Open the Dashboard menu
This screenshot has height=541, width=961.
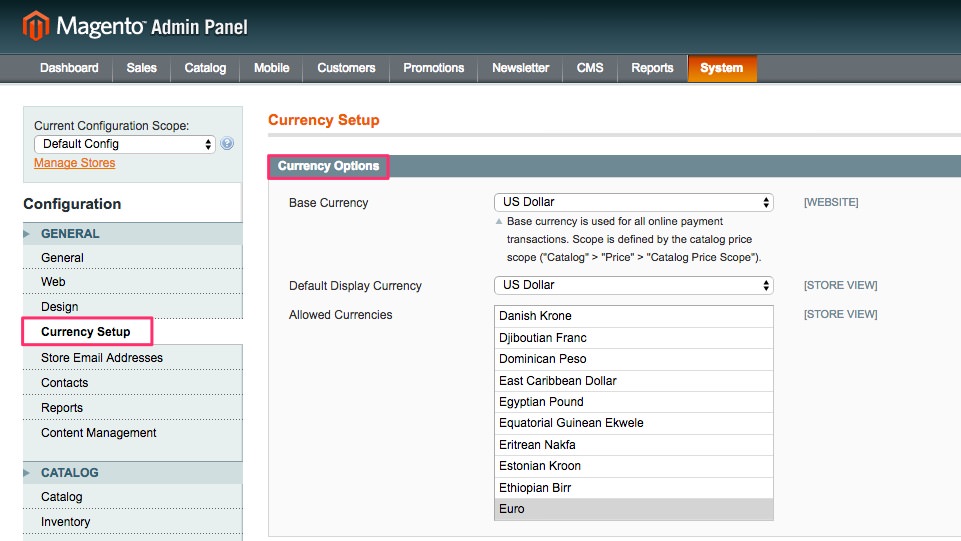(x=69, y=68)
